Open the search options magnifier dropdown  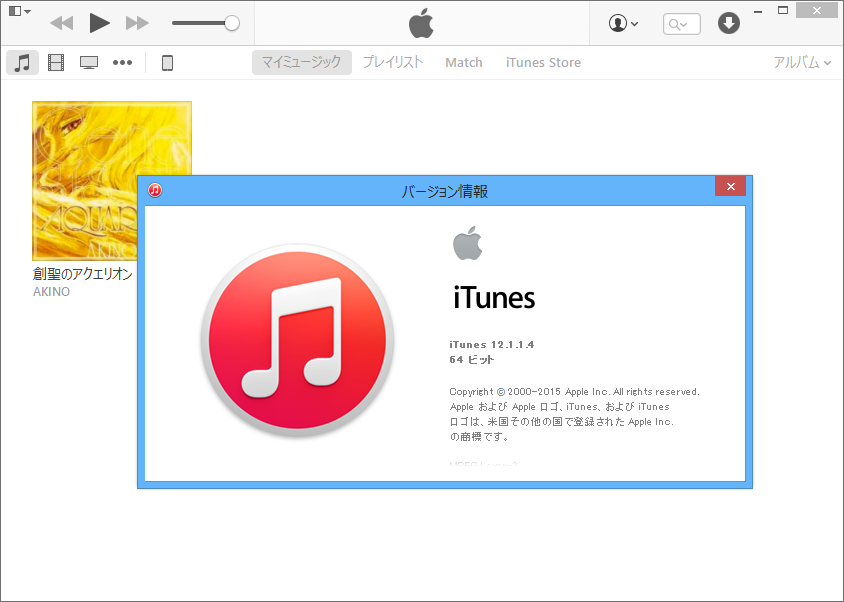click(681, 23)
